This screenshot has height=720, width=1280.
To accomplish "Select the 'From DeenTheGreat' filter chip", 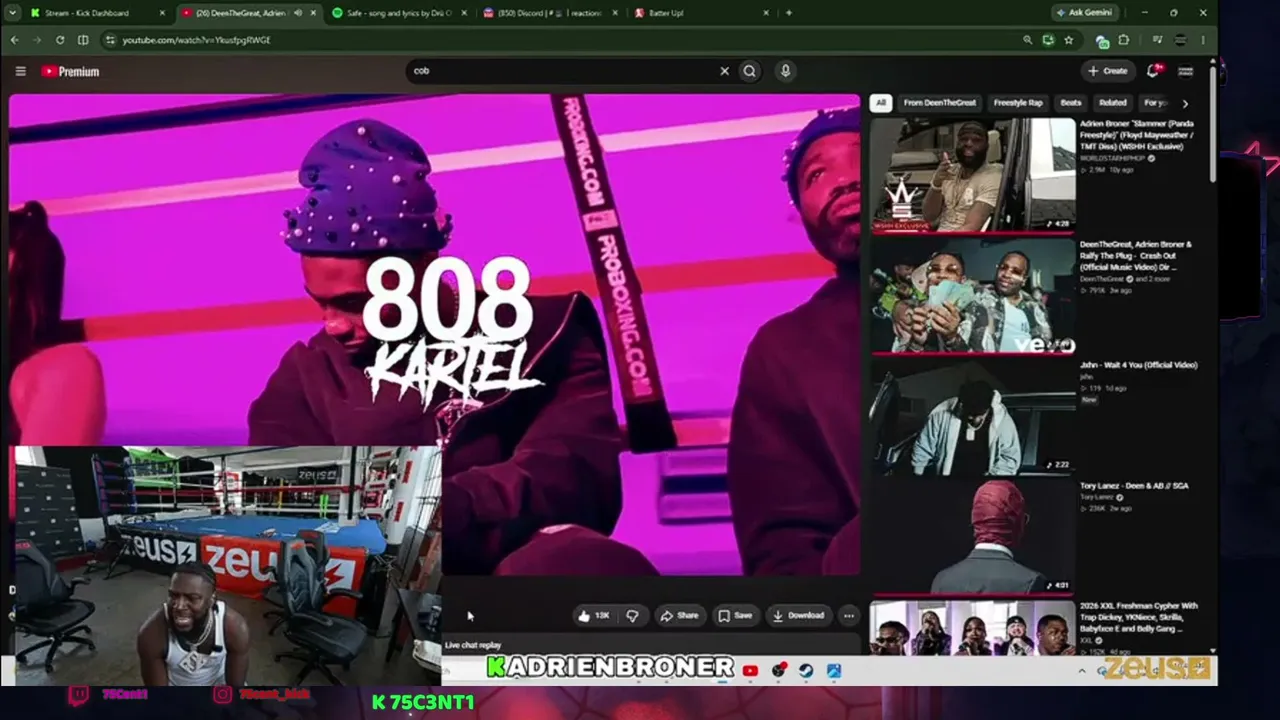I will coord(939,103).
